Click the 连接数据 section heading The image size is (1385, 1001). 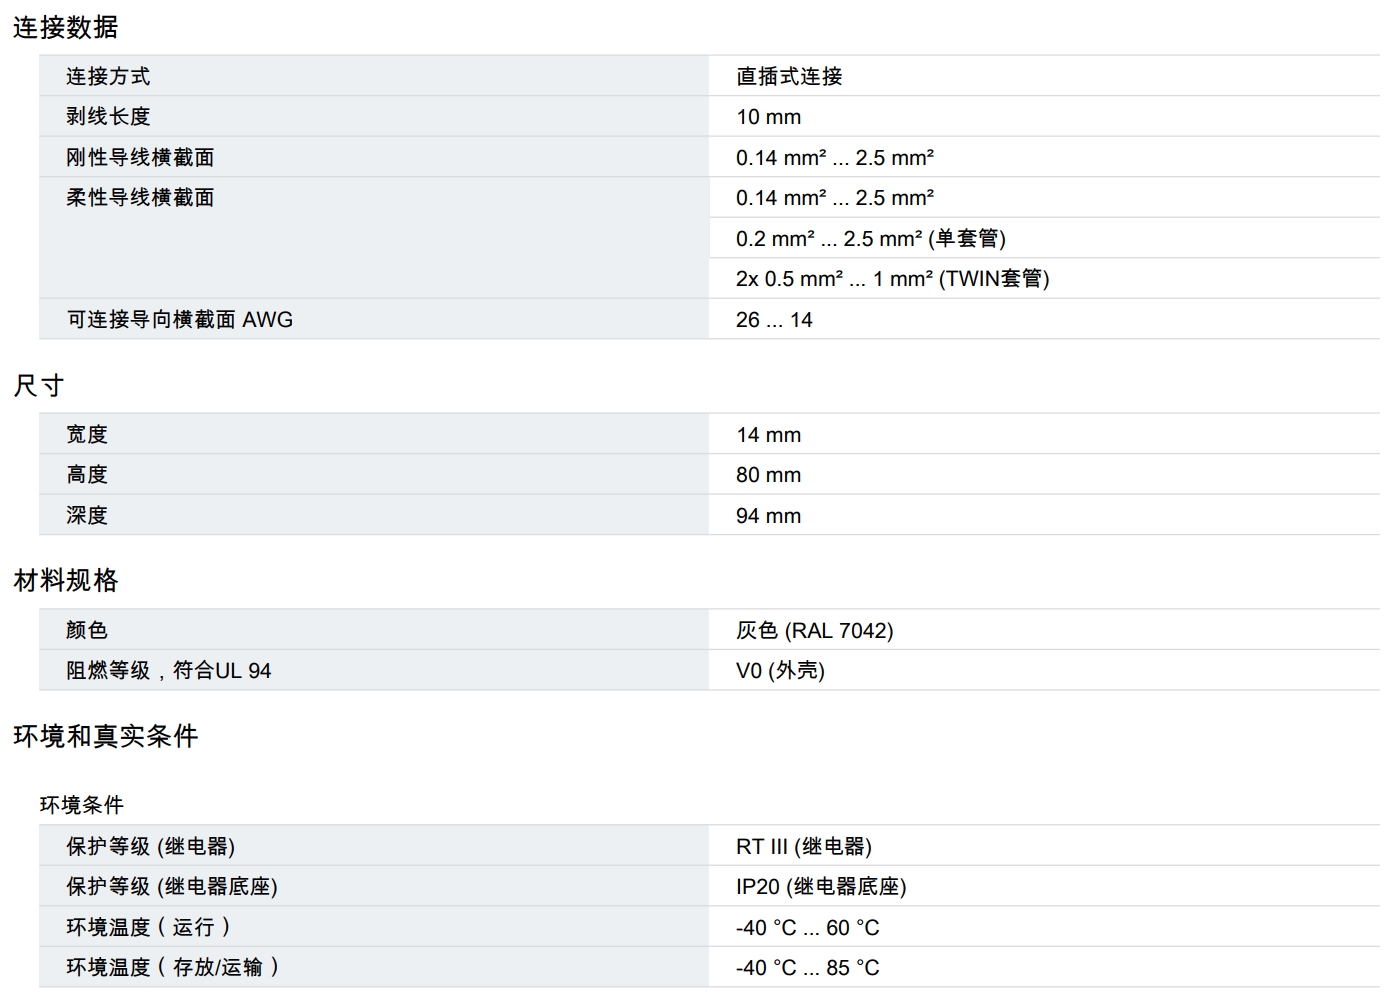pyautogui.click(x=66, y=27)
